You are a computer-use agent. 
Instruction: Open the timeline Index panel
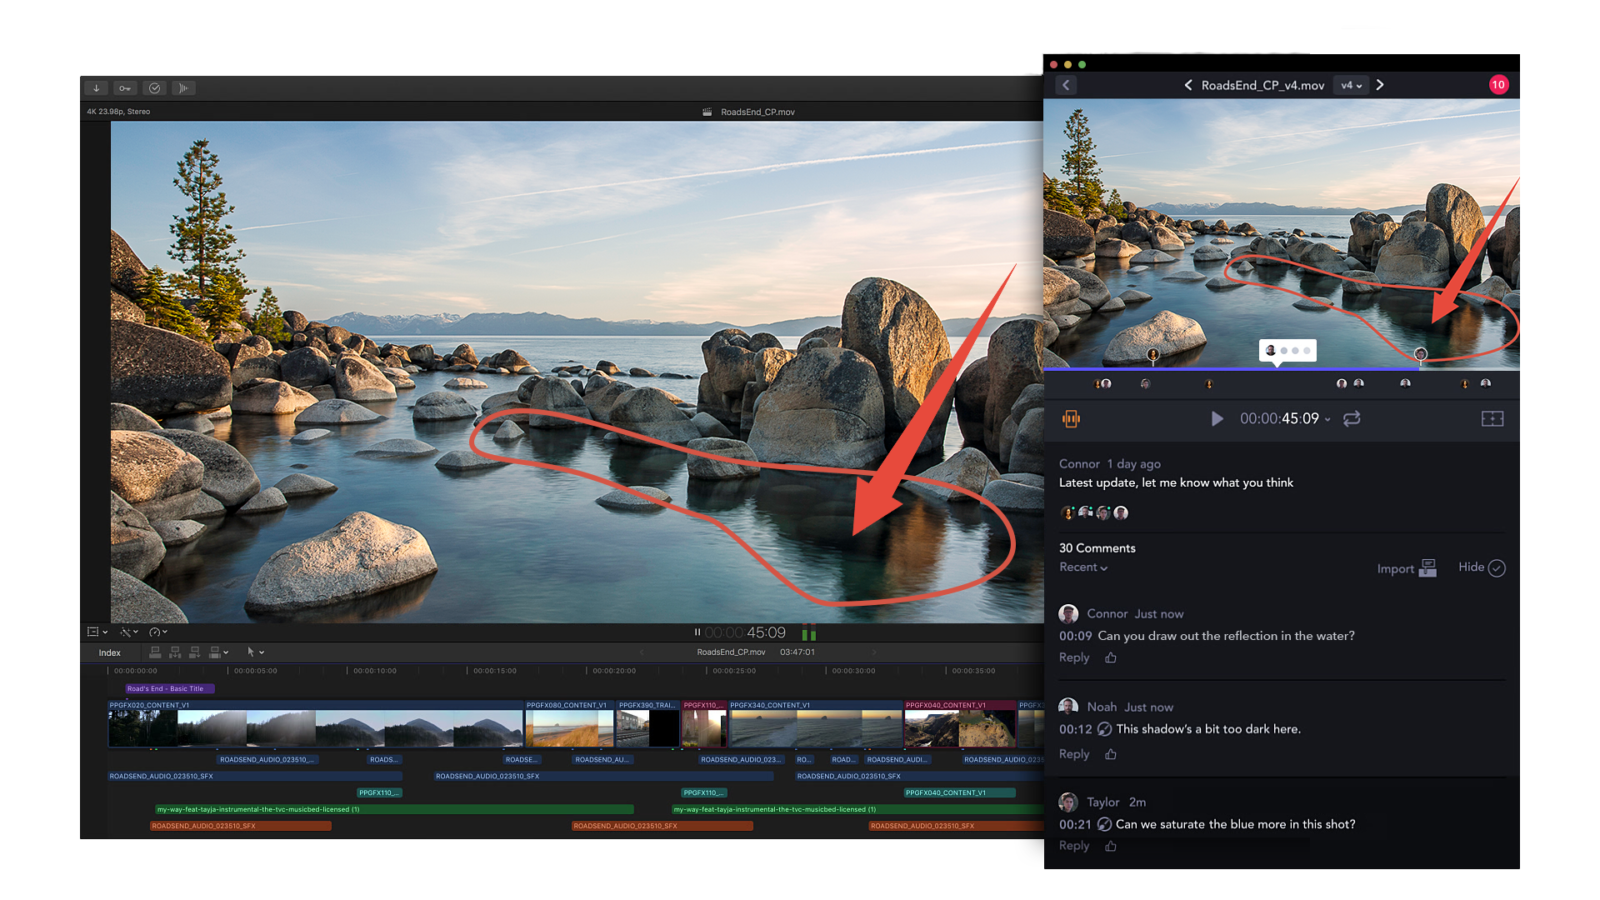coord(110,652)
